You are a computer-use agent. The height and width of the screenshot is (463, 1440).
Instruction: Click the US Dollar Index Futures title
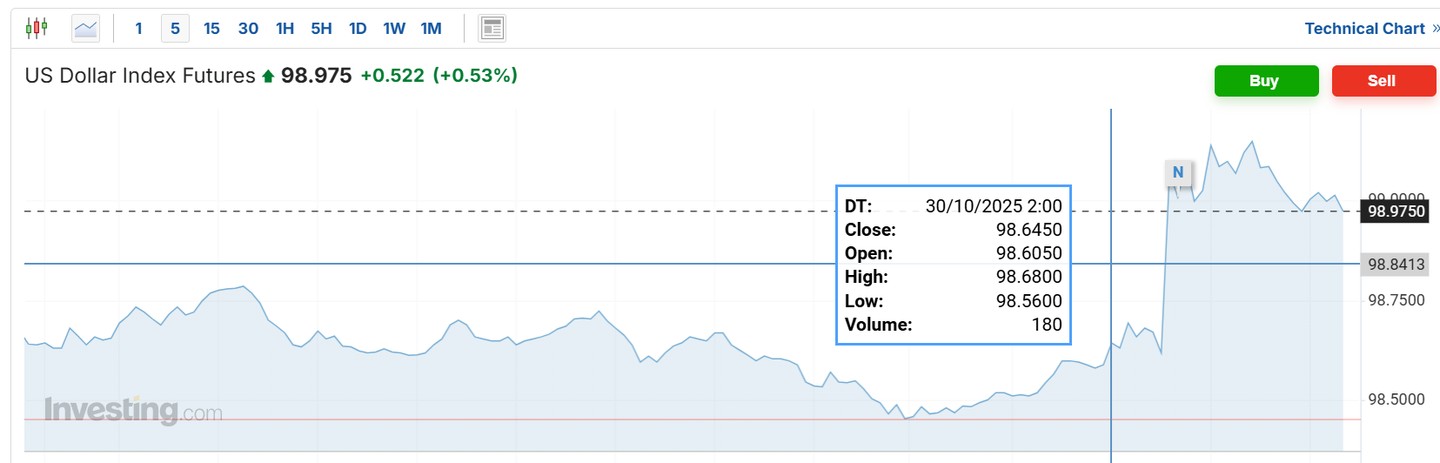tap(140, 75)
